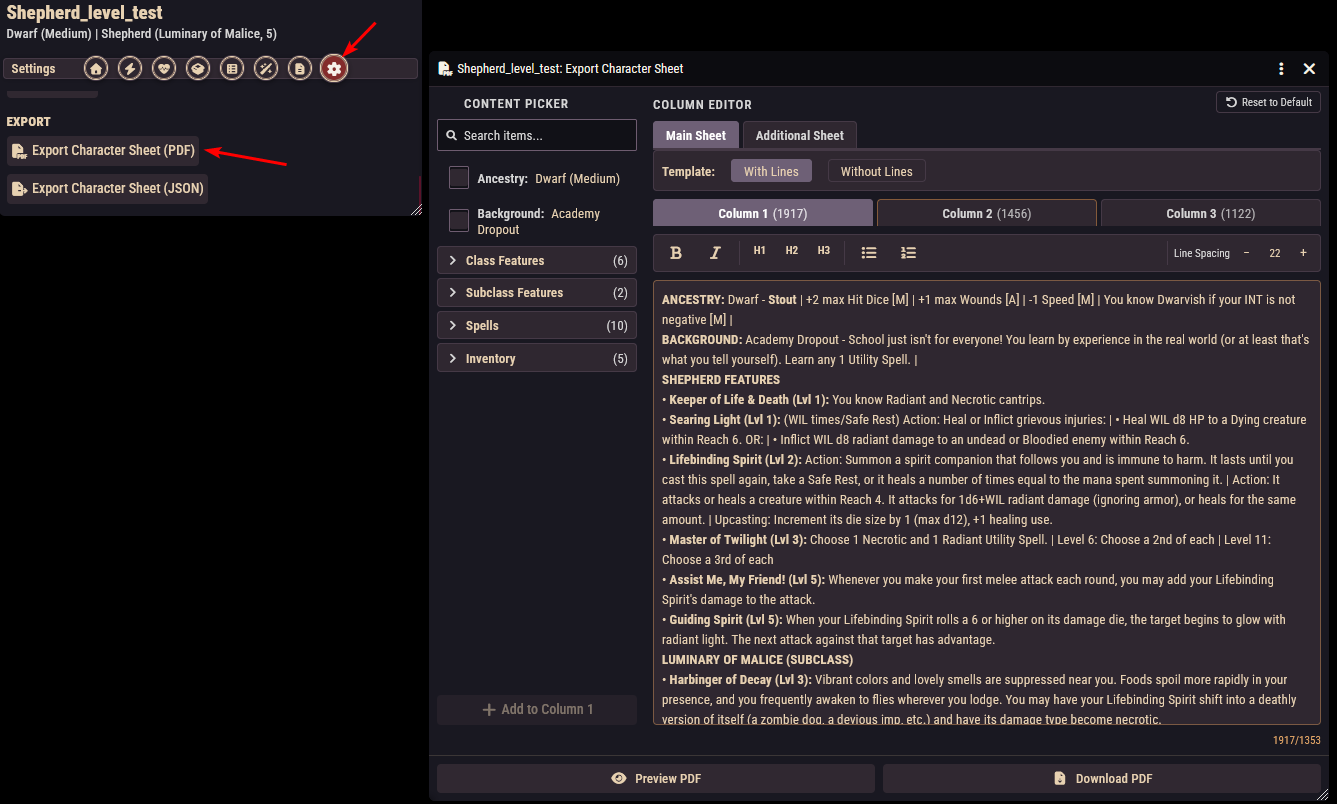Select Column 1 (1917) tab
The image size is (1337, 804).
763,213
